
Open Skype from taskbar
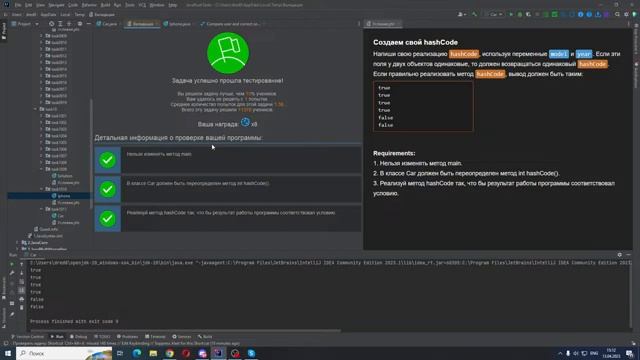pos(251,353)
